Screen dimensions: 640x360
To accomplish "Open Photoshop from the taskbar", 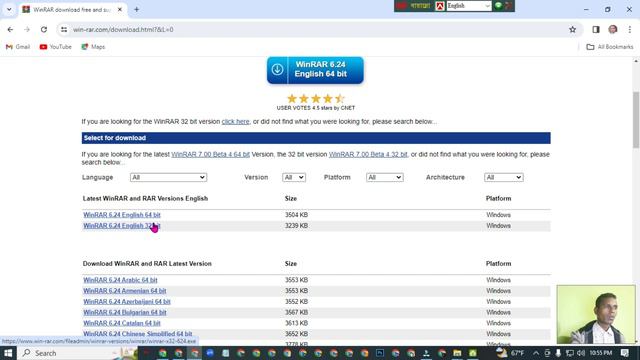I will pos(380,353).
